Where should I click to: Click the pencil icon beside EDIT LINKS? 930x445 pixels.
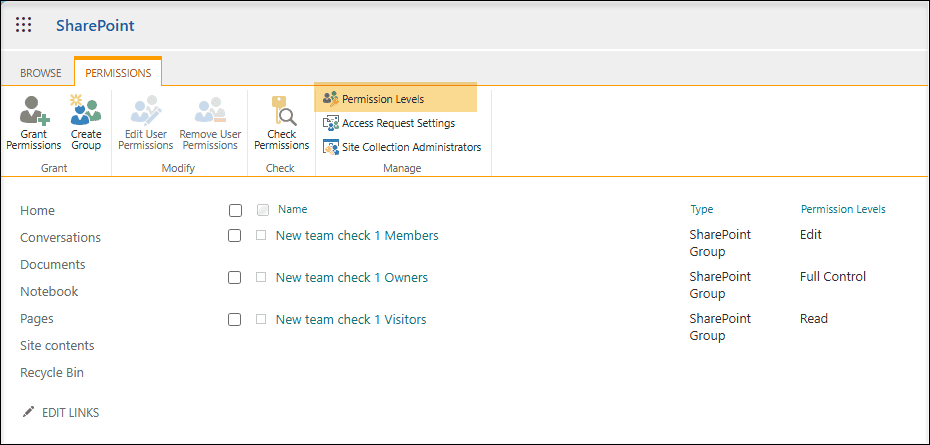point(28,412)
